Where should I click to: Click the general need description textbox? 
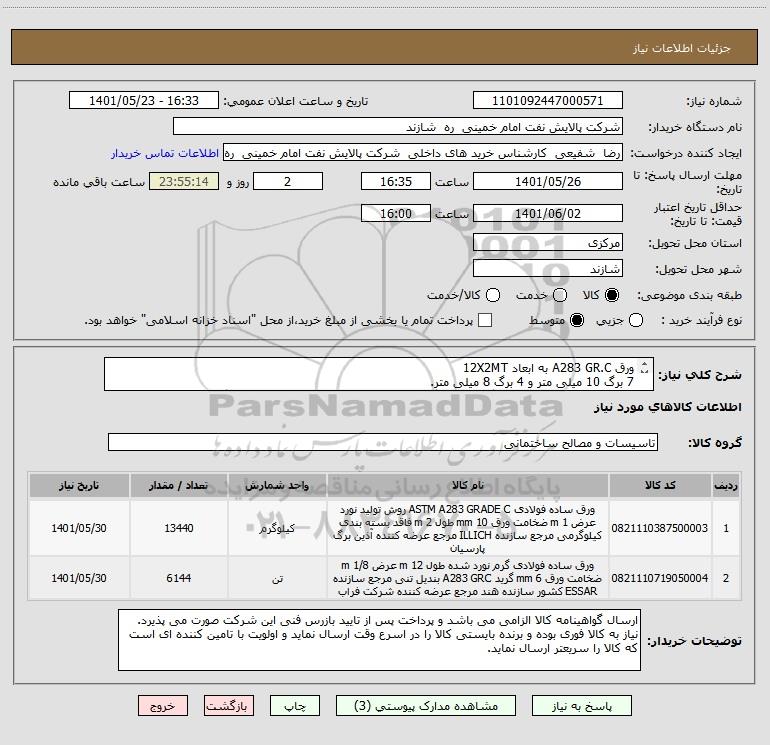(379, 374)
